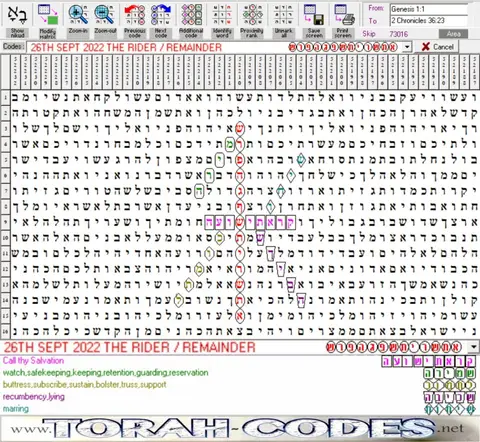Click the From field showing Genesis 1:1
The height and width of the screenshot is (442, 480).
429,9
